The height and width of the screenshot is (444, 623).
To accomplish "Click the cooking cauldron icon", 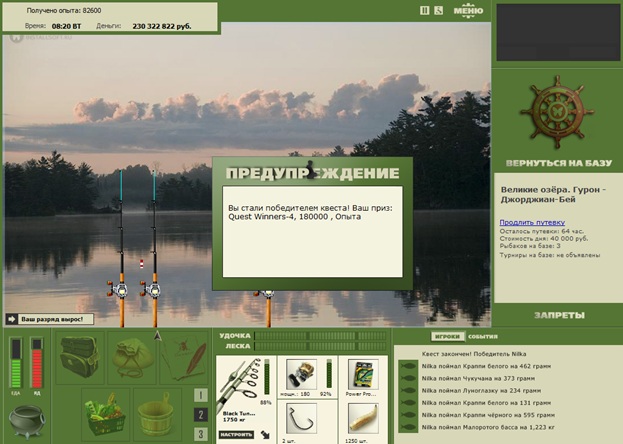I will coord(27,421).
